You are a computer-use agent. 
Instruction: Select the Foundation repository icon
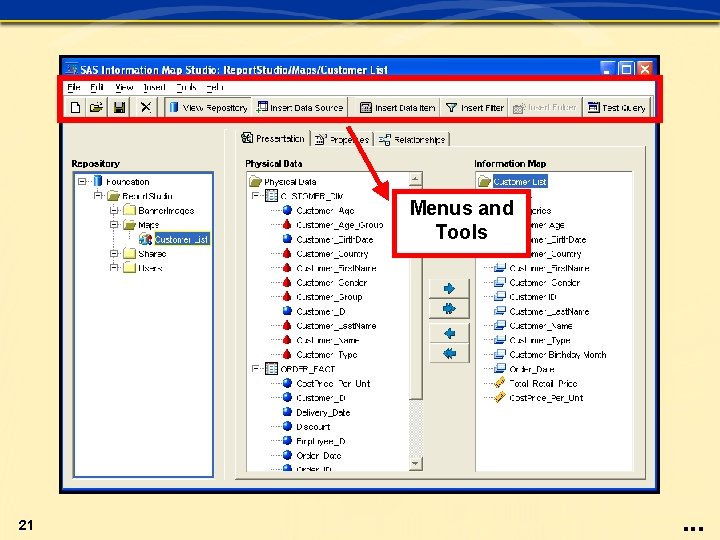[x=98, y=181]
